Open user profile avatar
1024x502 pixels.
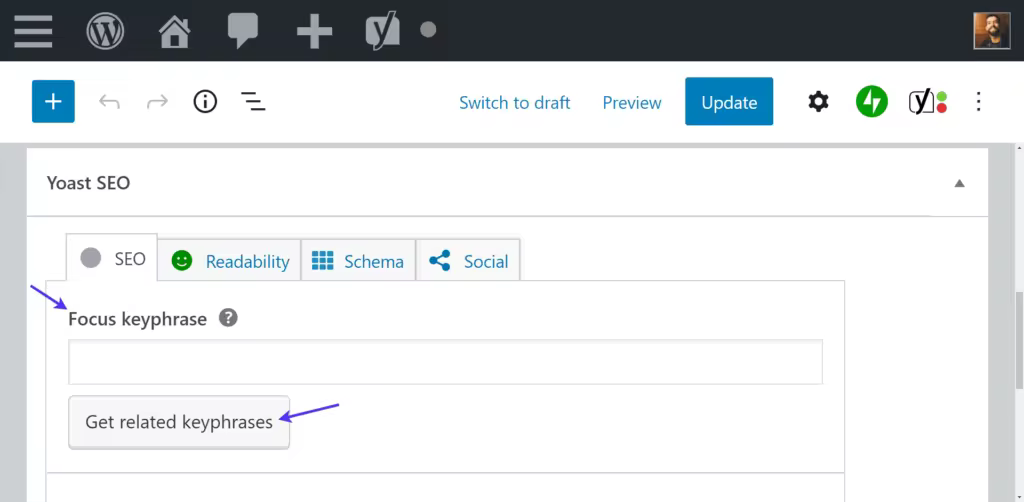[x=992, y=31]
